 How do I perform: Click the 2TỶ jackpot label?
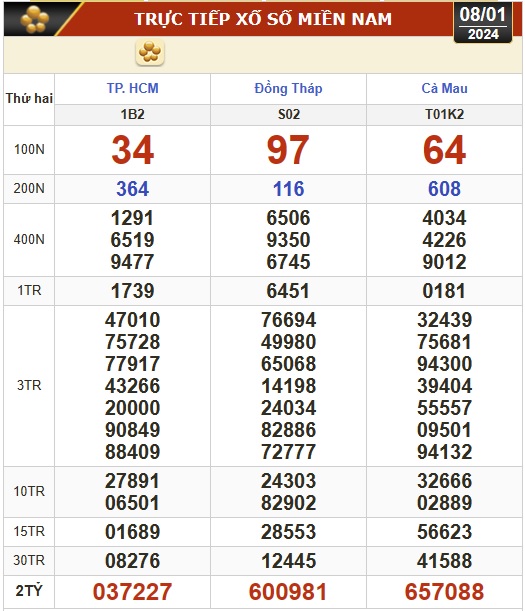29,591
